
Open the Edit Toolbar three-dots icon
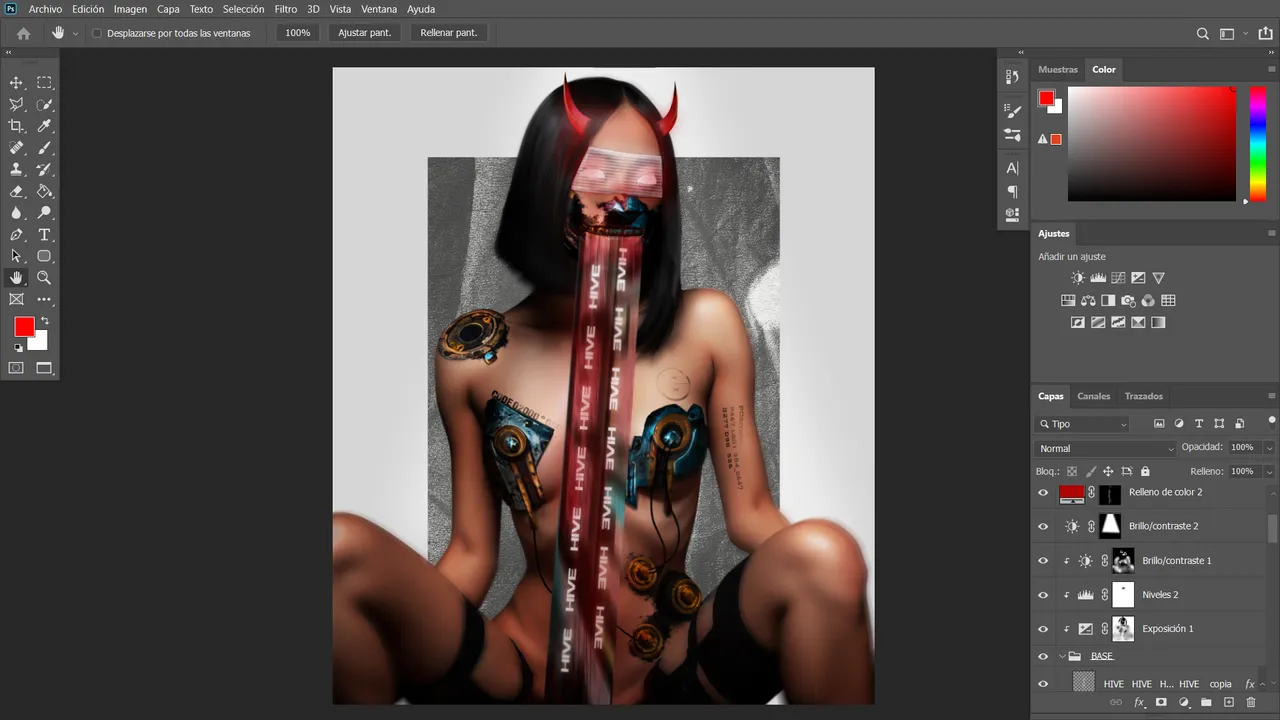[x=44, y=299]
